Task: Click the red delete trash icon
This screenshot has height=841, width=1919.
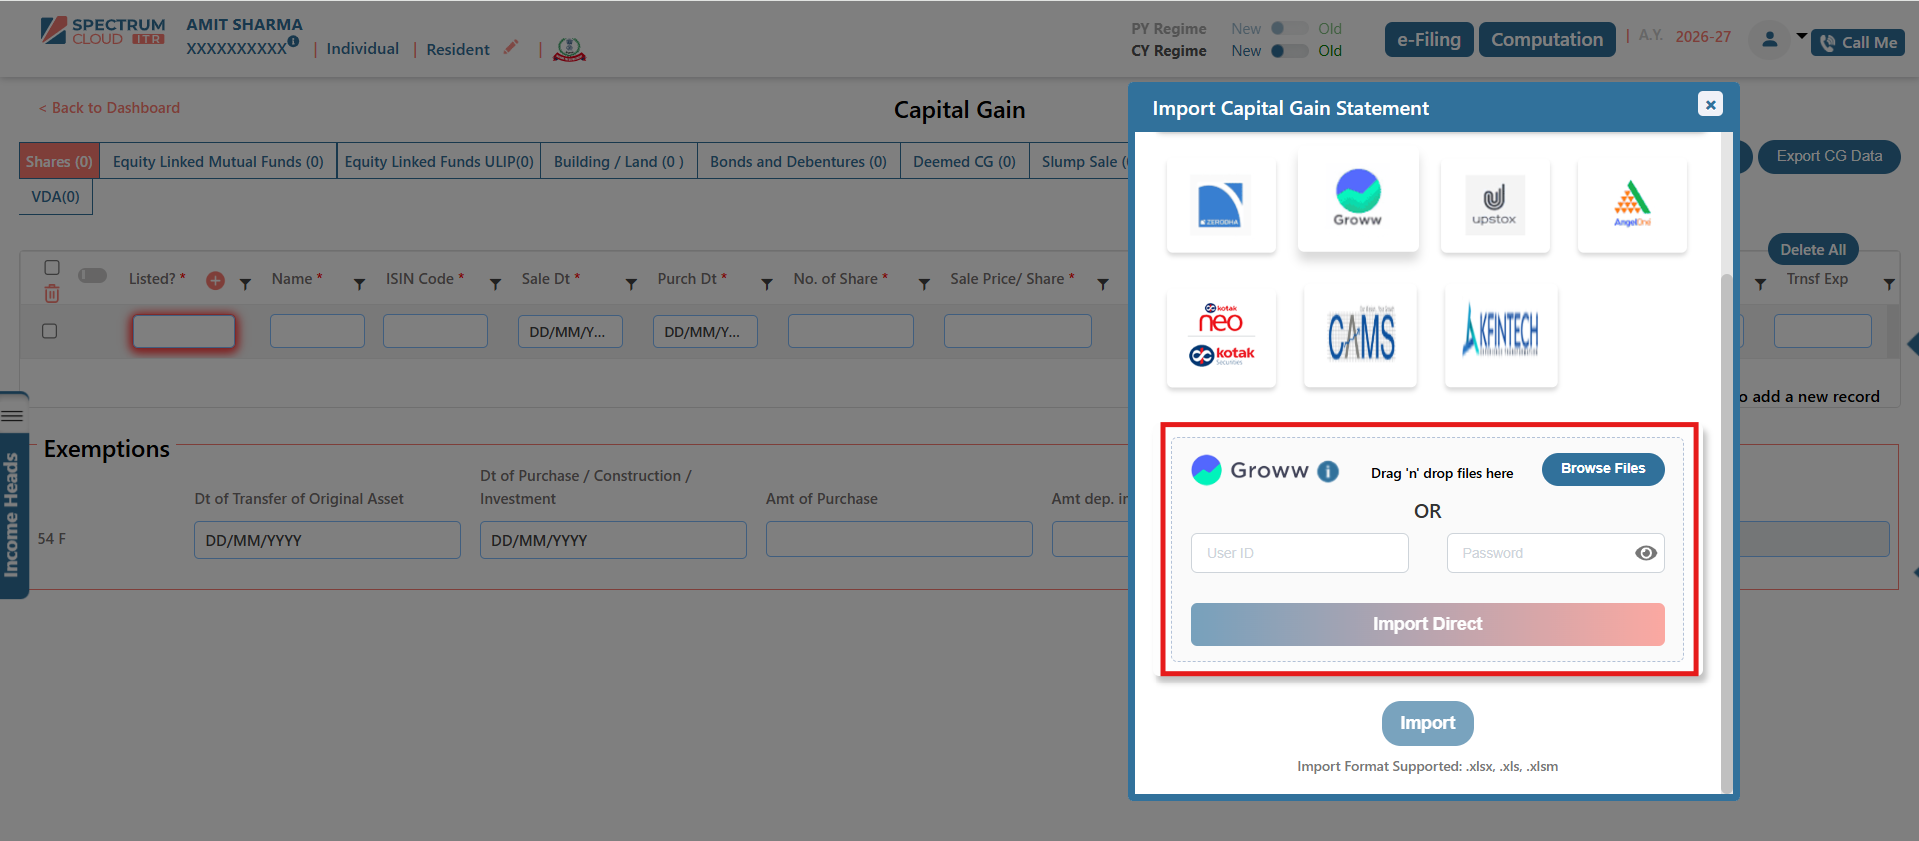Action: click(x=52, y=294)
